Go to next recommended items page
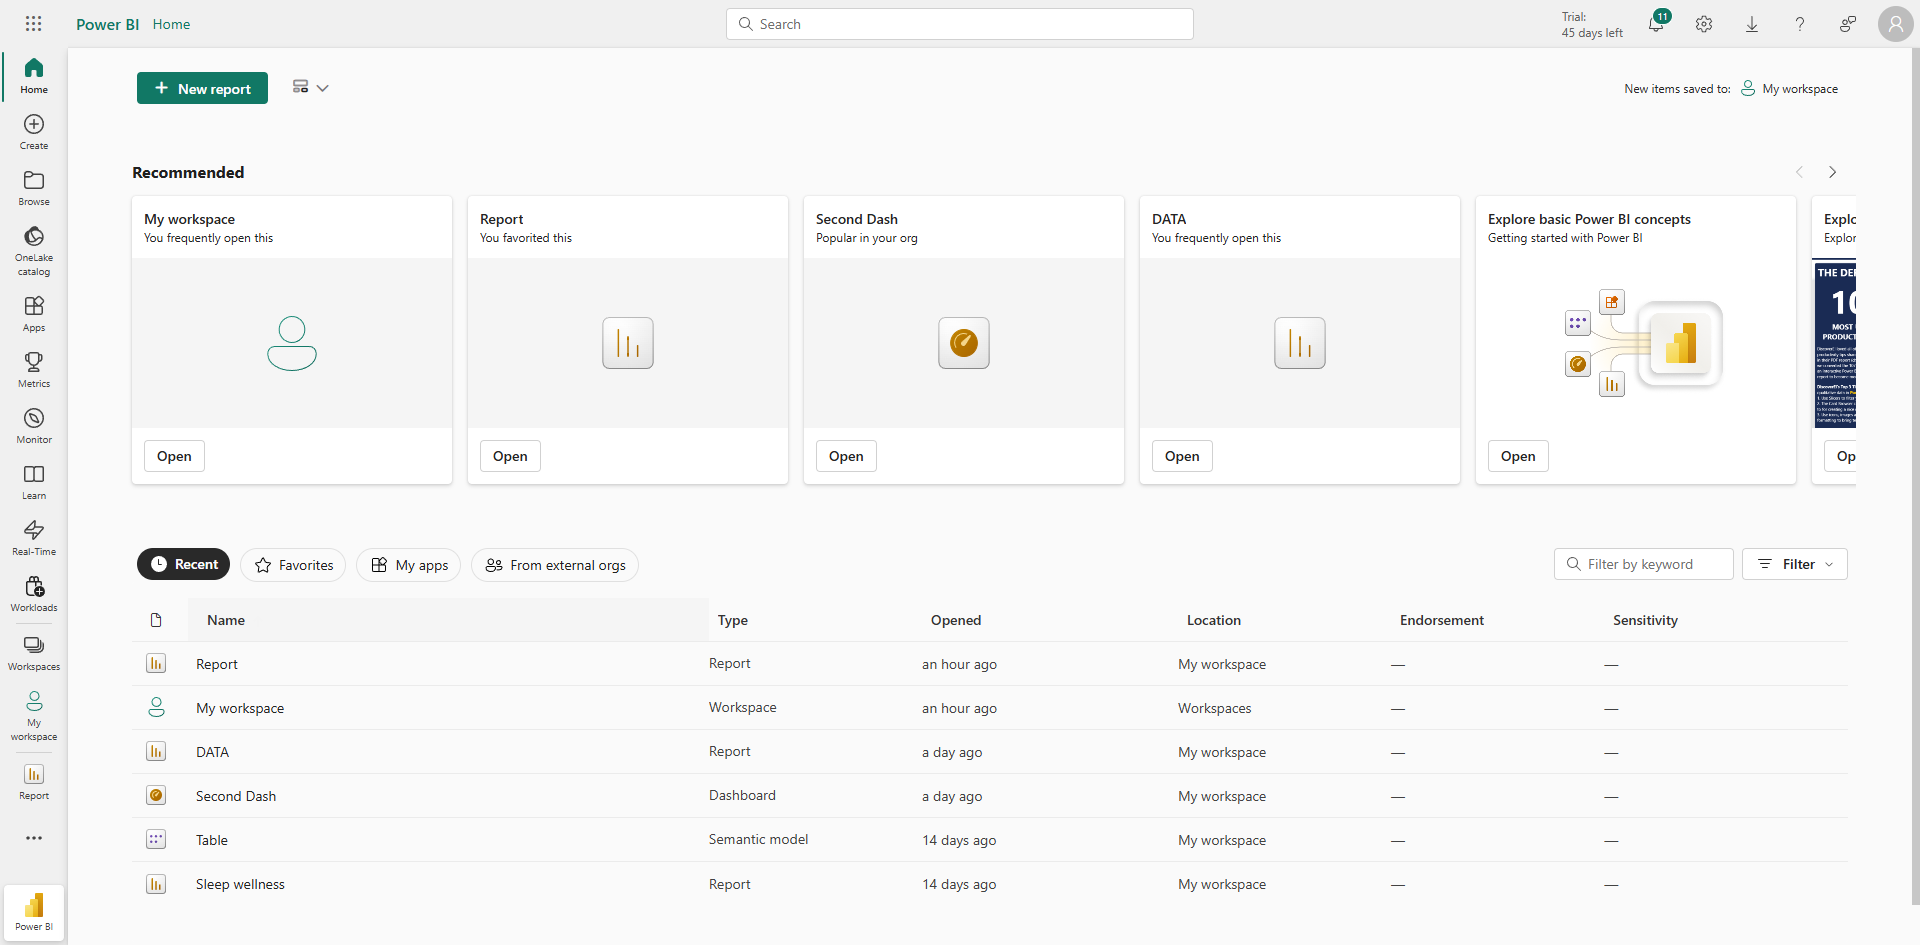 coord(1832,172)
